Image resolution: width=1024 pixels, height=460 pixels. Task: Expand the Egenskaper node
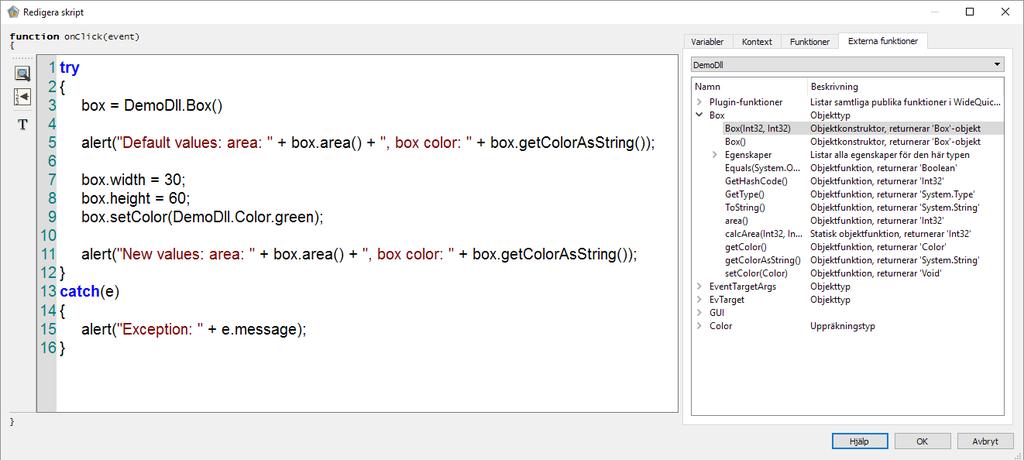coord(715,155)
